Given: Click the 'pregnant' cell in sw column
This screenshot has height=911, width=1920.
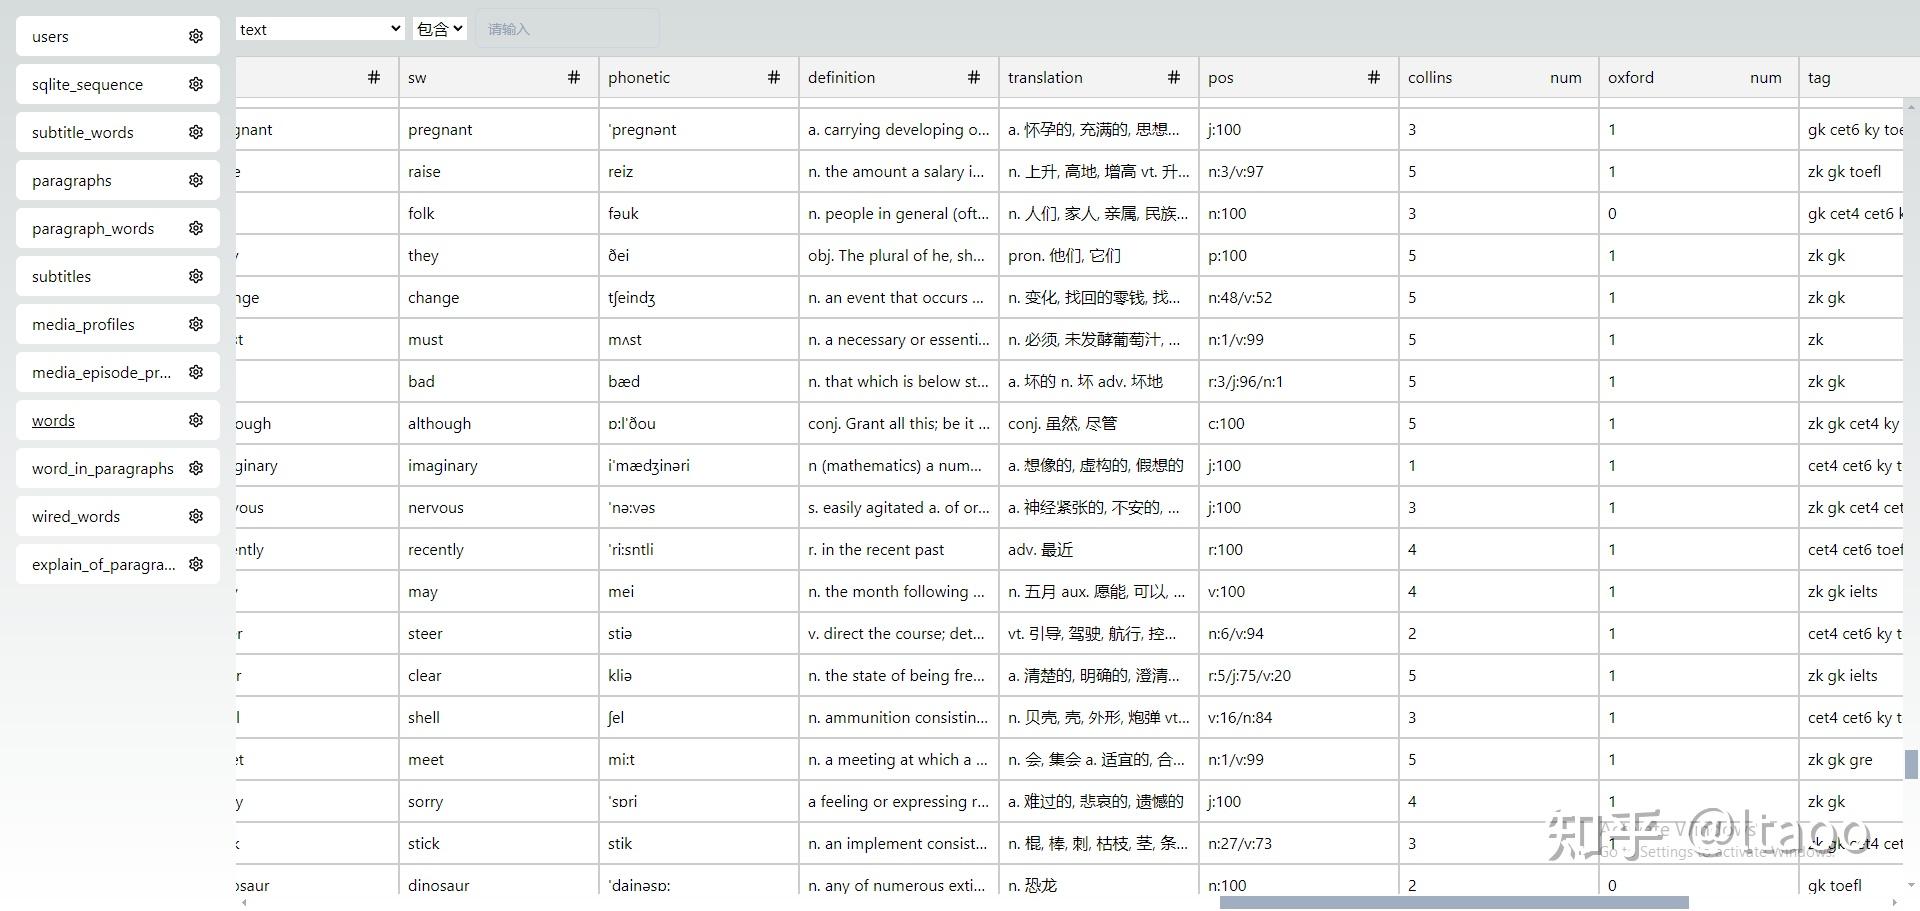Looking at the screenshot, I should (498, 130).
